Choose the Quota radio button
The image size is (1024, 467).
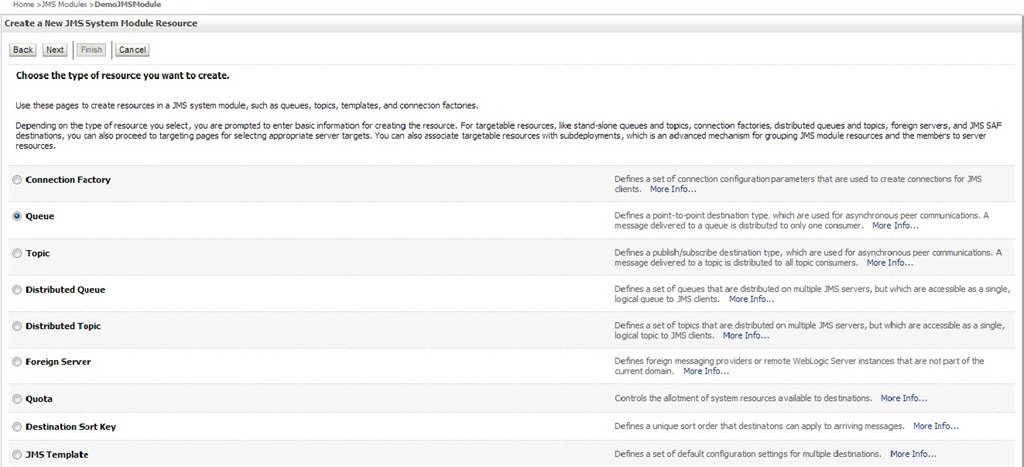(17, 399)
